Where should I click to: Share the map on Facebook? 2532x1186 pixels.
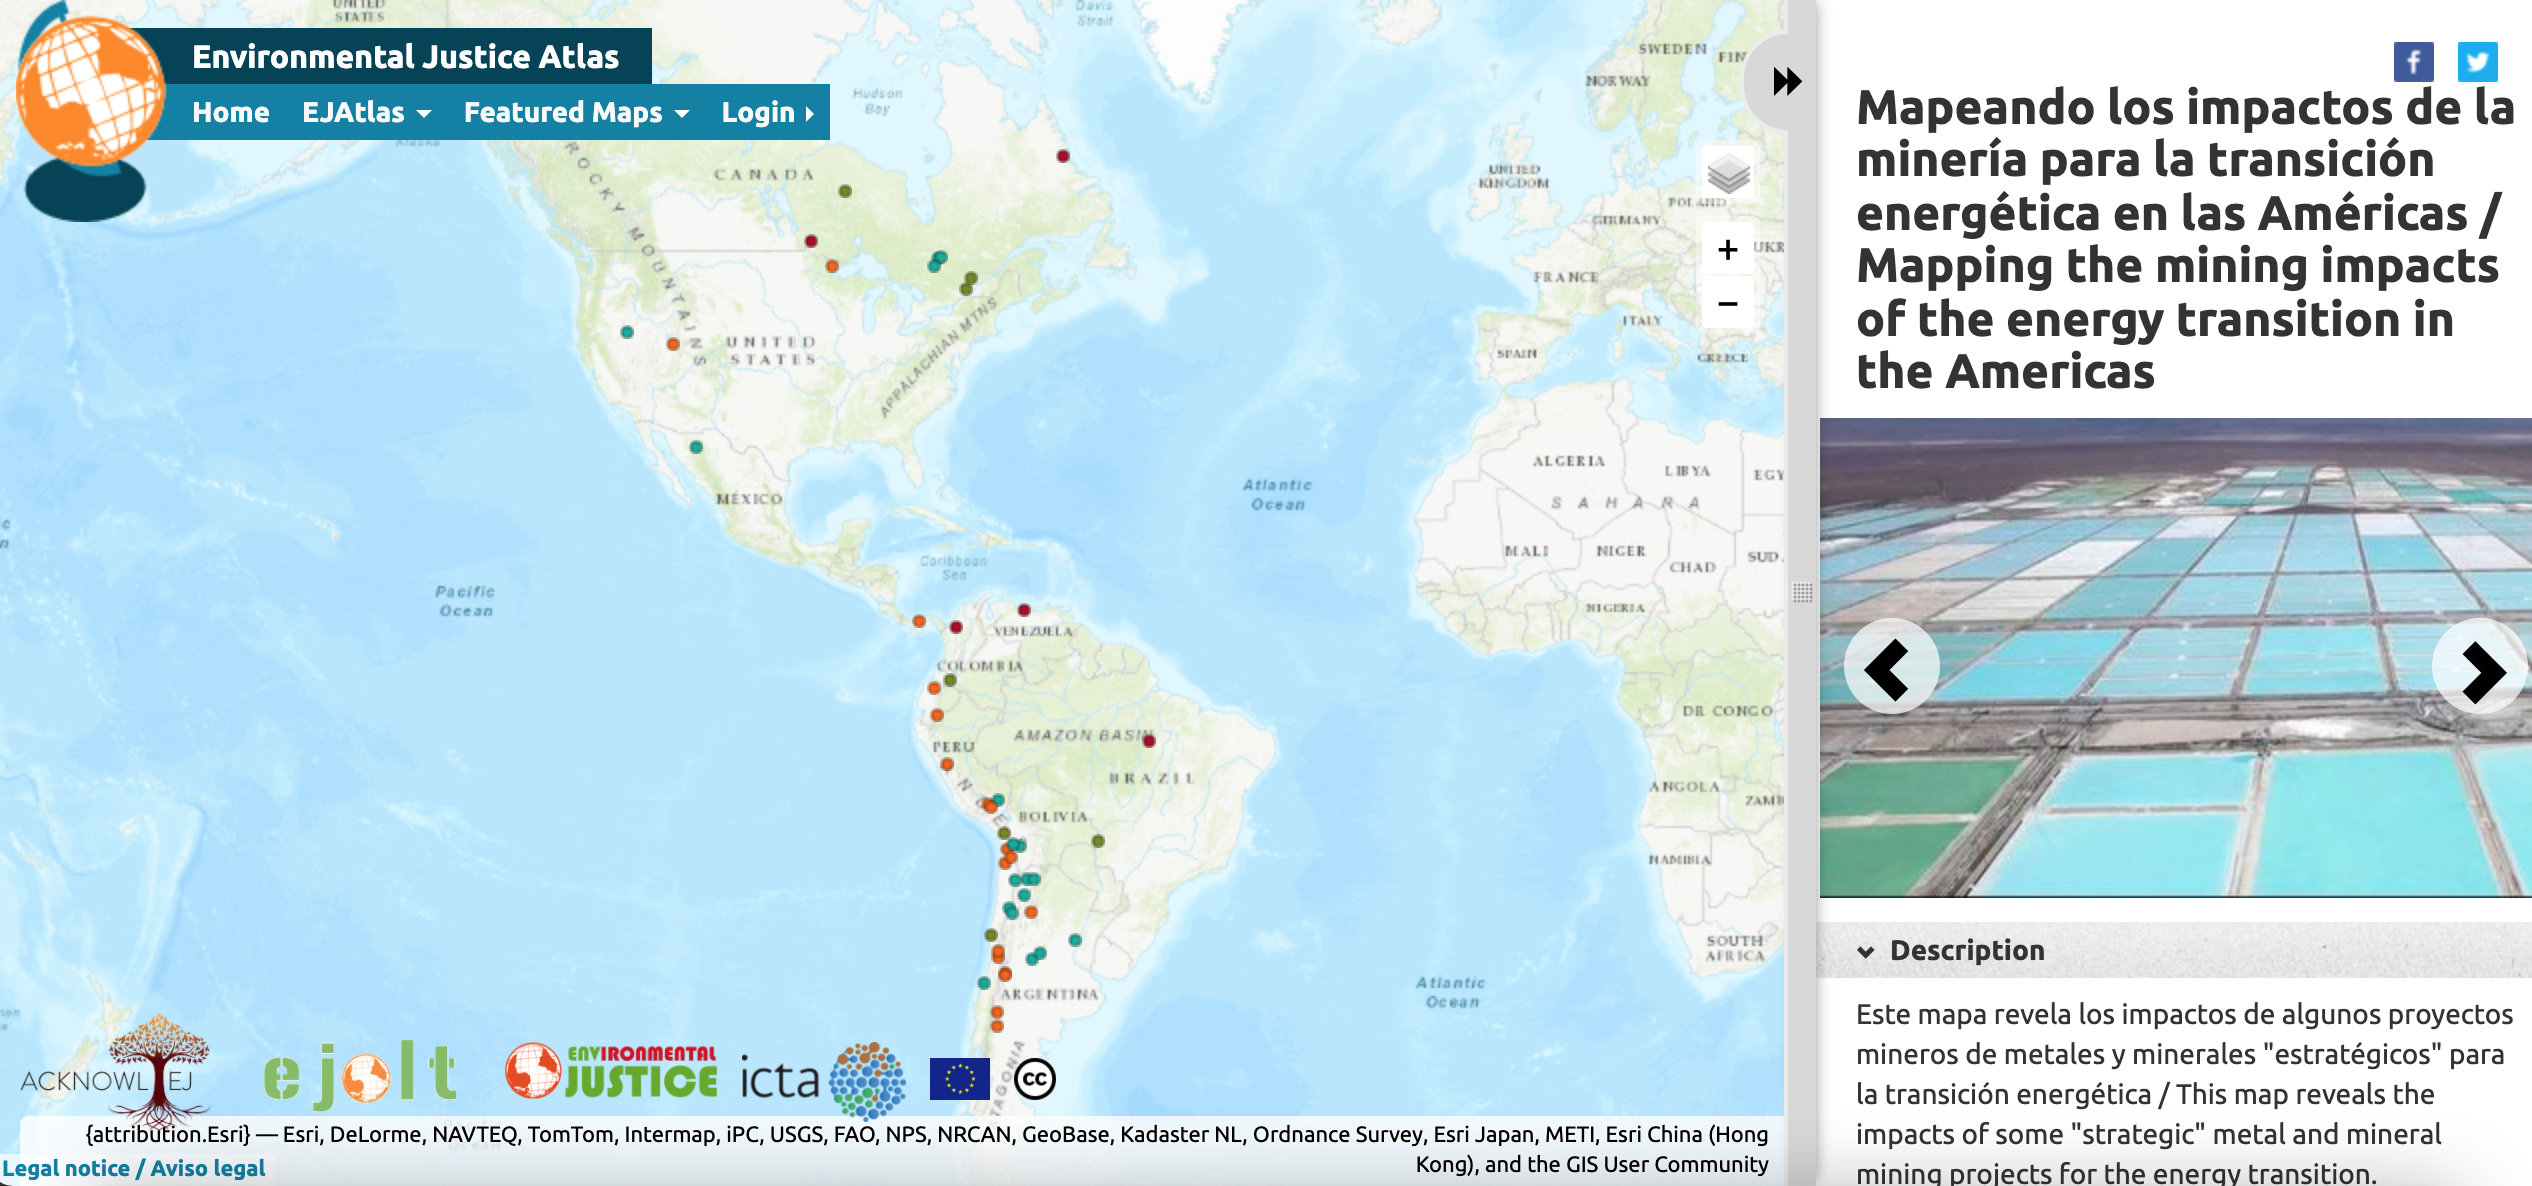pyautogui.click(x=2412, y=62)
